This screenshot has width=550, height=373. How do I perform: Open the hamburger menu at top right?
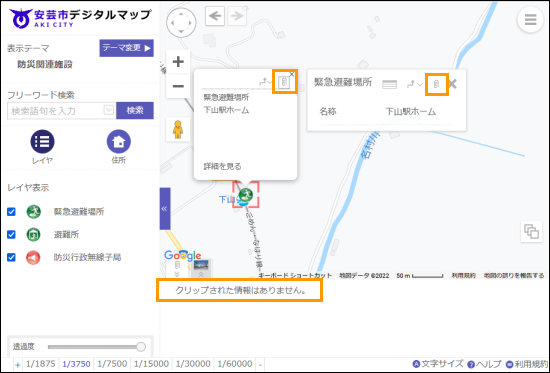tap(530, 20)
